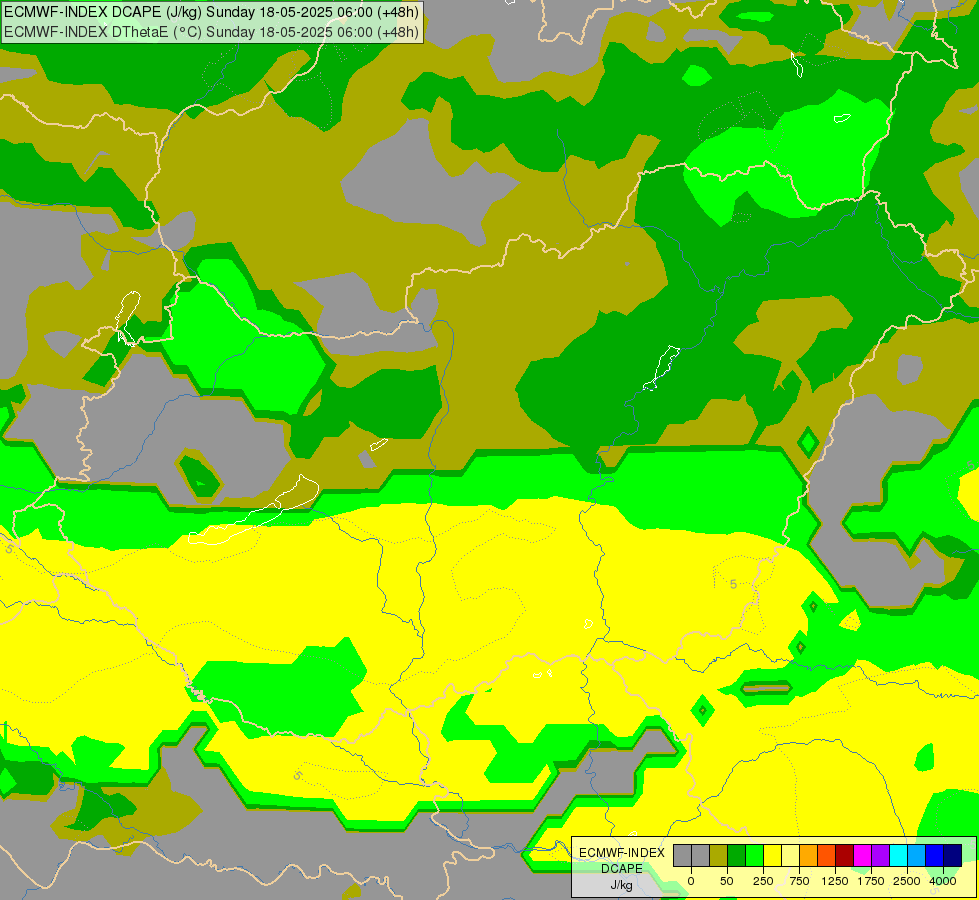This screenshot has height=900, width=979.
Task: Click the ECMWF-INDEX label in legend
Action: [x=622, y=853]
